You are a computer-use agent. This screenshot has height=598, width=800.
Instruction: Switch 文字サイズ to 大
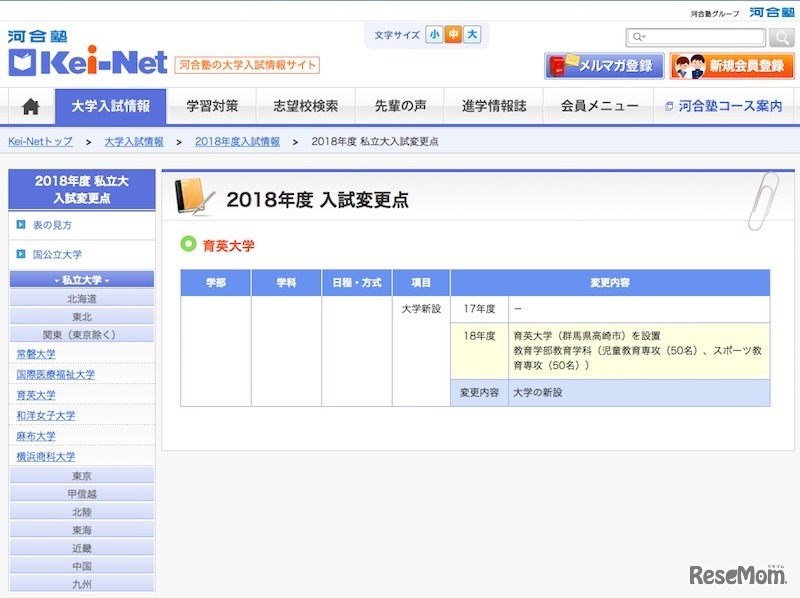point(472,34)
